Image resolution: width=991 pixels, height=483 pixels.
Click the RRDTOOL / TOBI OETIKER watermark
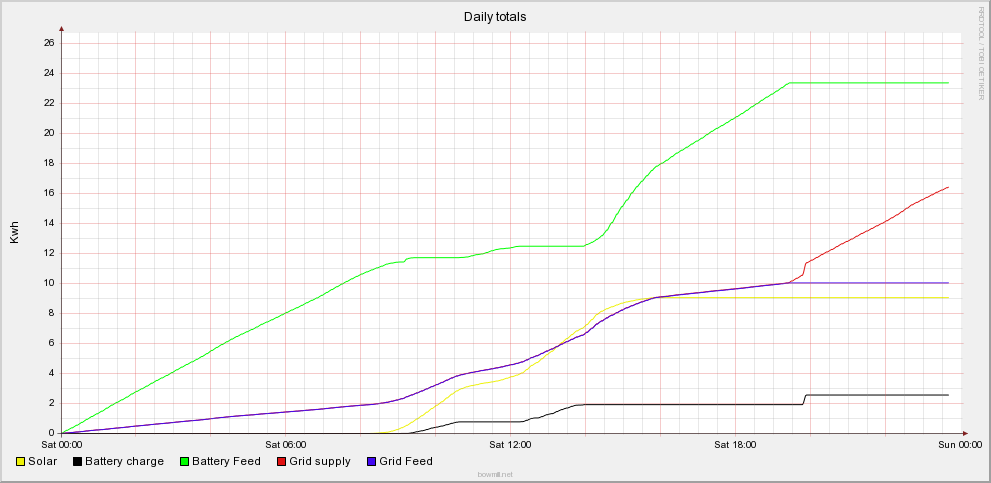click(x=981, y=52)
